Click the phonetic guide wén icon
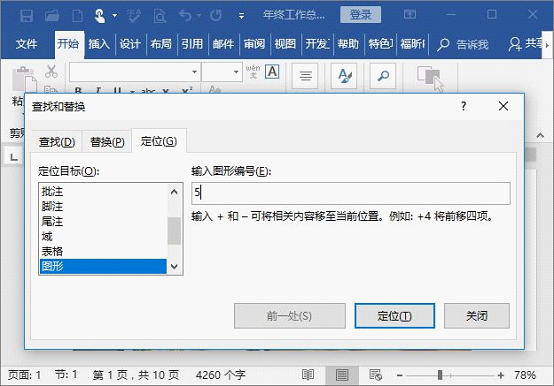This screenshot has height=386, width=554. [x=253, y=72]
